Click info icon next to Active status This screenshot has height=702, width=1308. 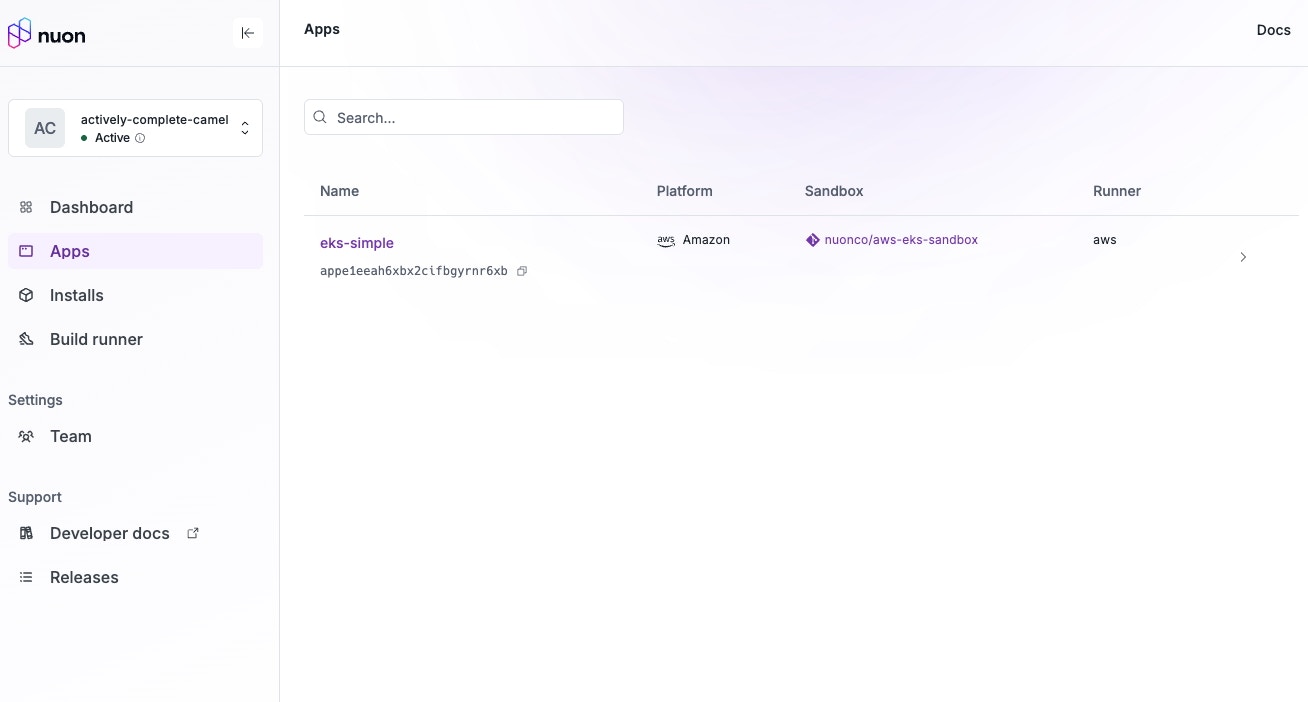tap(140, 138)
